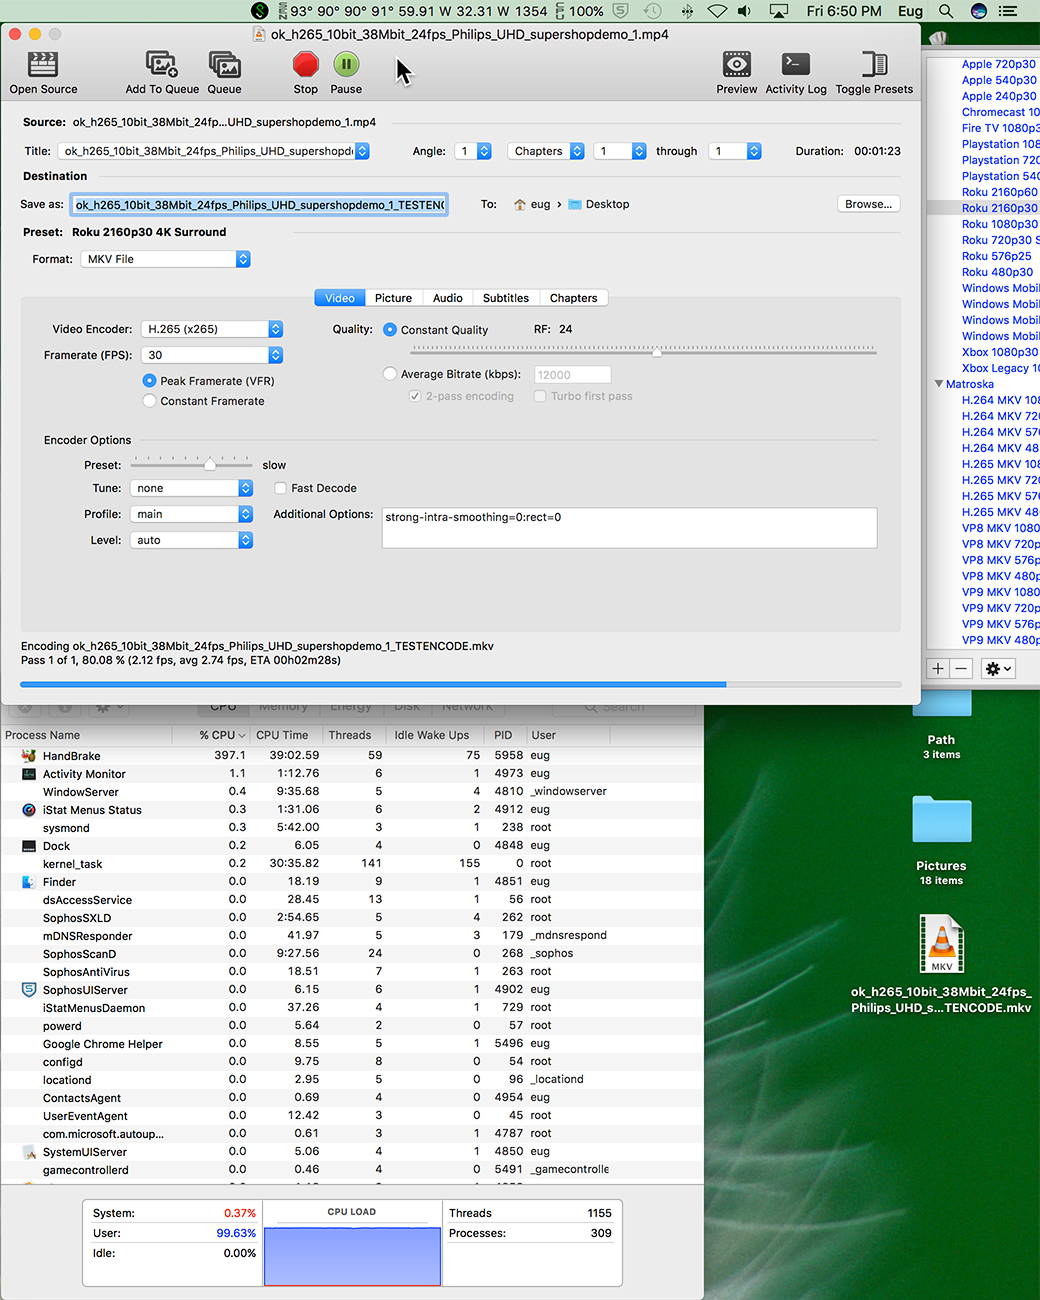This screenshot has width=1040, height=1300.
Task: Open the Format MKV File dropdown
Action: (166, 259)
